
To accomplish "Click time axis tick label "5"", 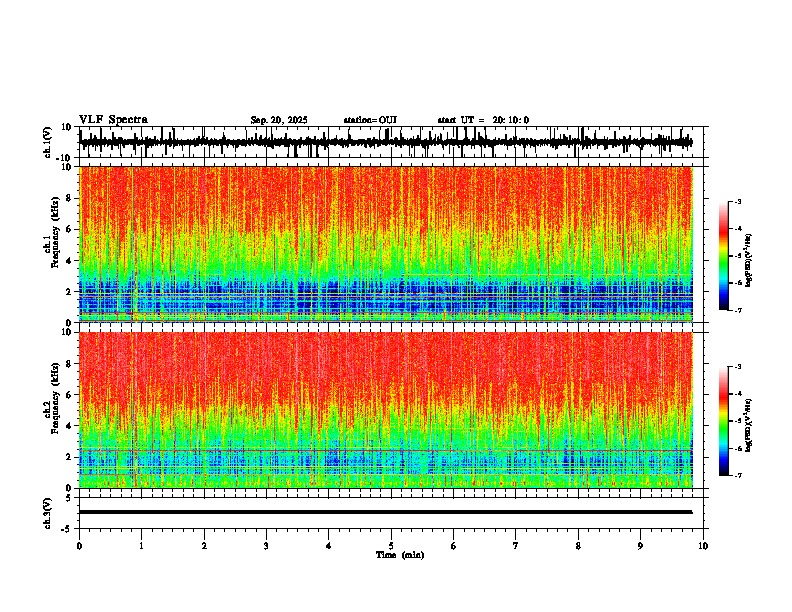I will [391, 546].
